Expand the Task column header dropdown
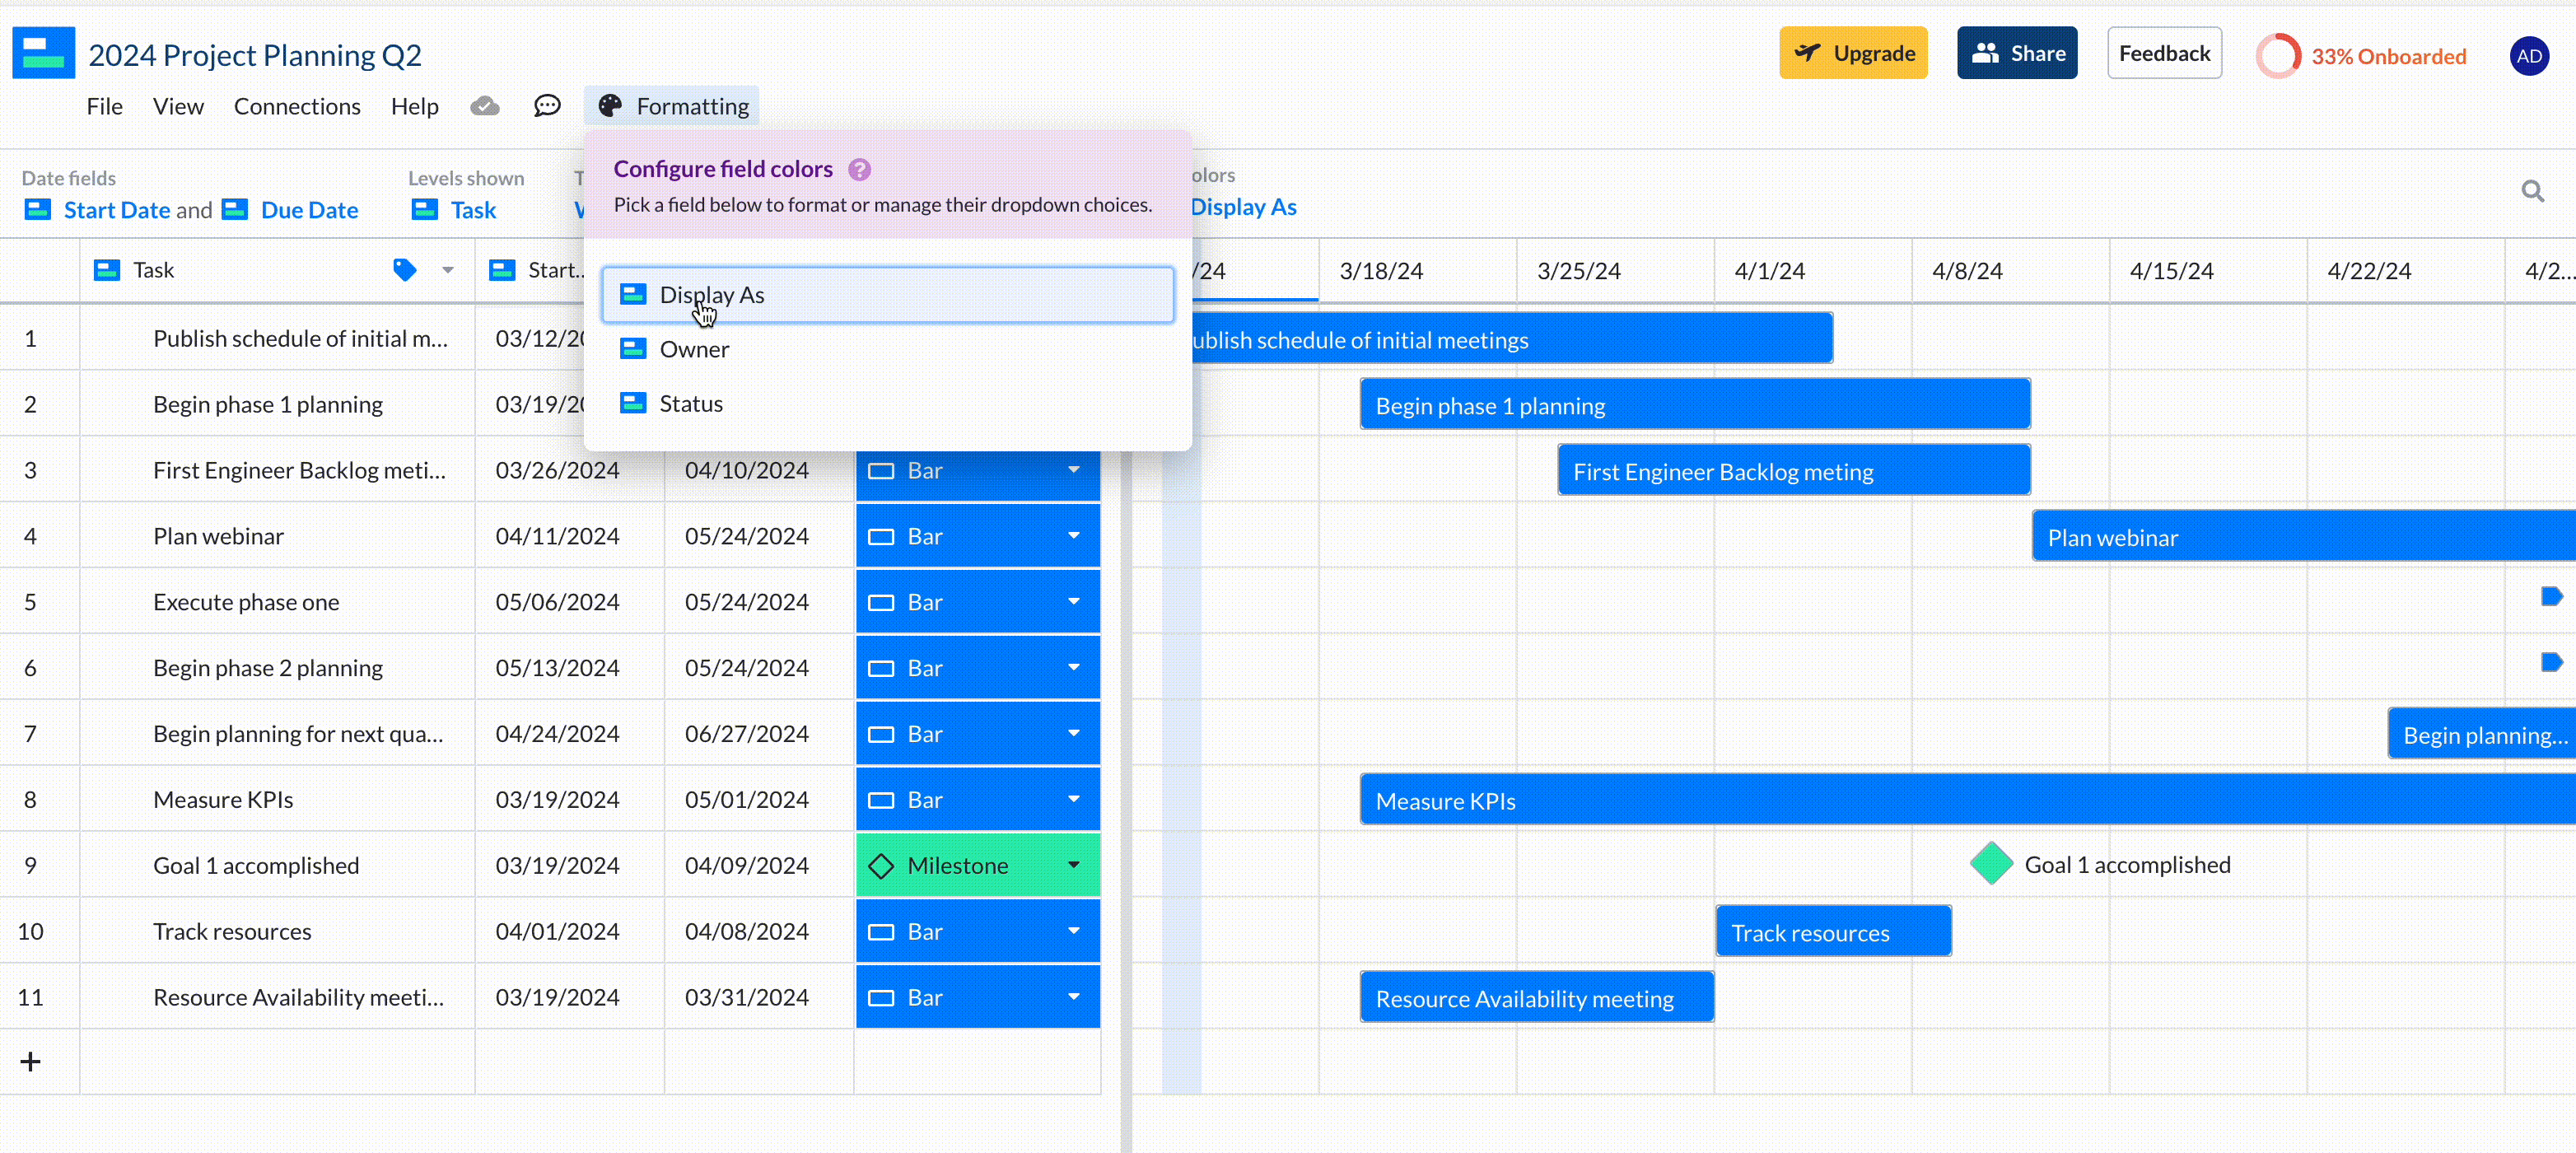 (447, 270)
